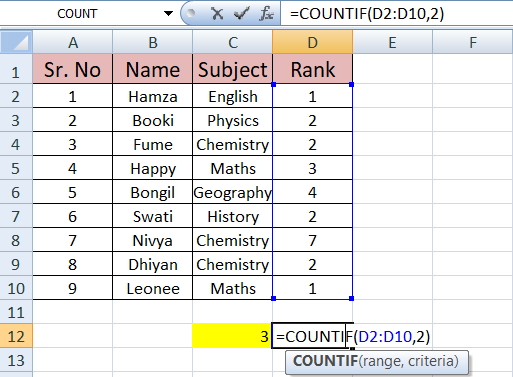This screenshot has width=513, height=377.
Task: Select highlighted column D header
Action: (312, 42)
